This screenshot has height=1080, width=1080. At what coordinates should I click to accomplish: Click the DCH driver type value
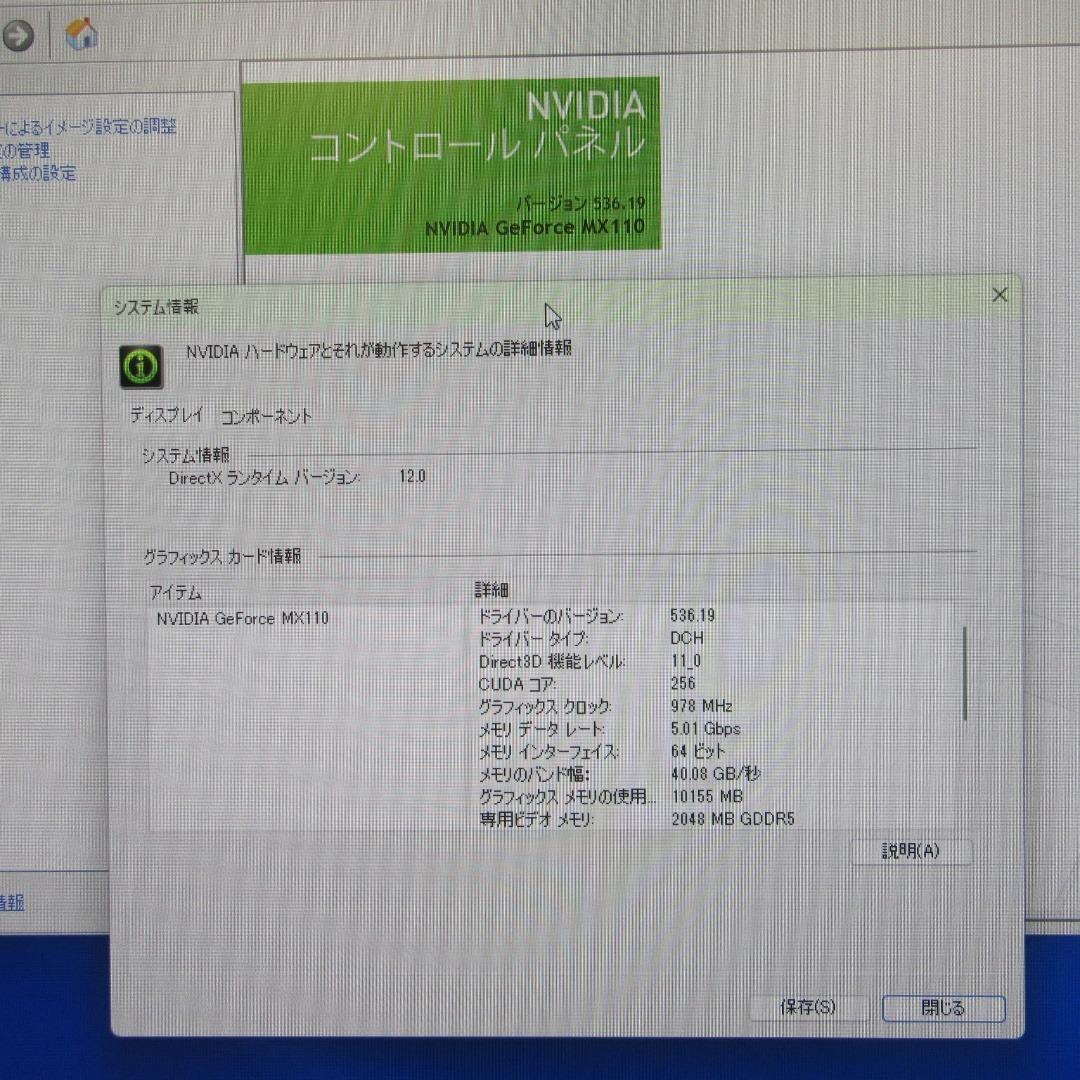[x=687, y=638]
